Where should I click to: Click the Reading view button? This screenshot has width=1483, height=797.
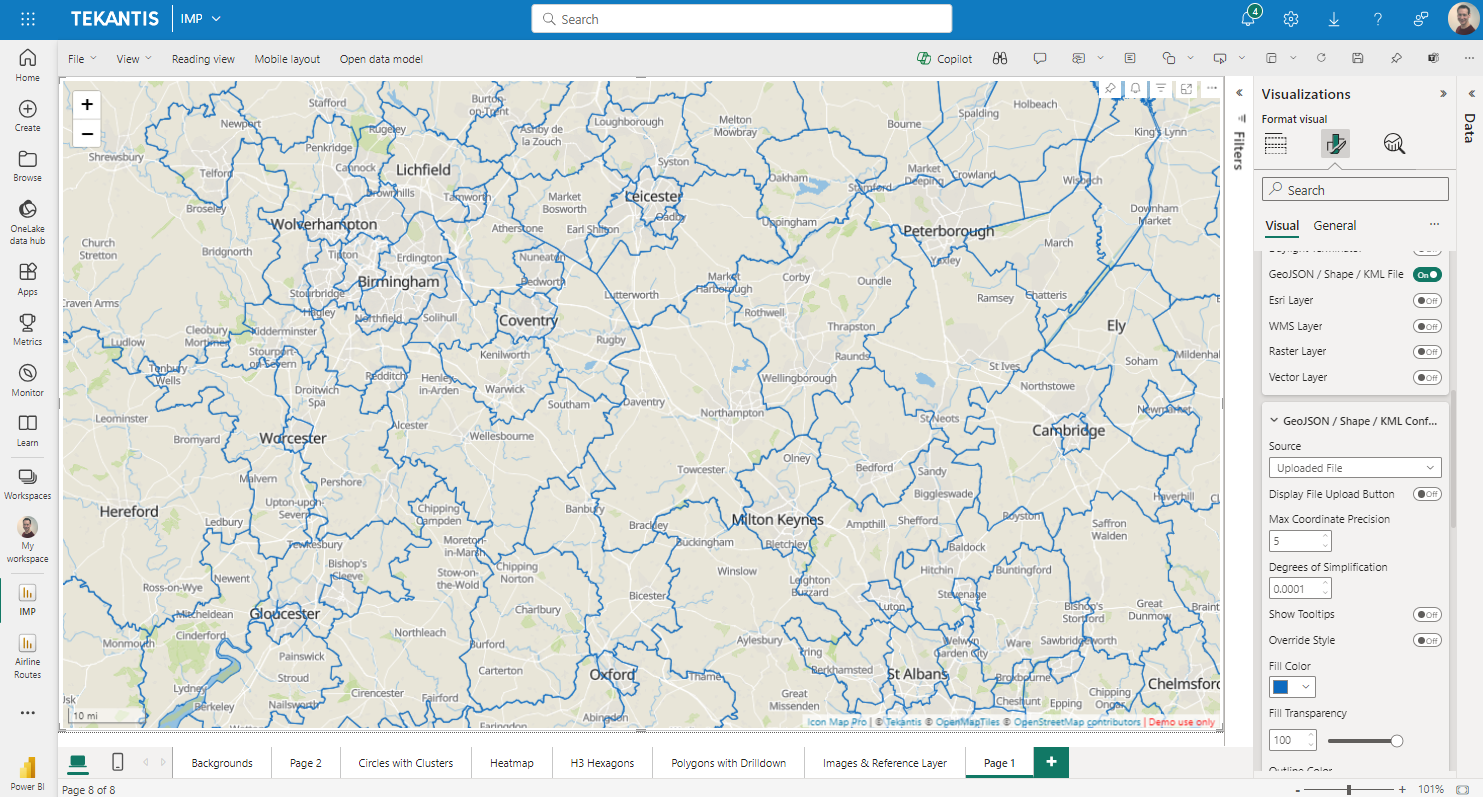tap(203, 59)
